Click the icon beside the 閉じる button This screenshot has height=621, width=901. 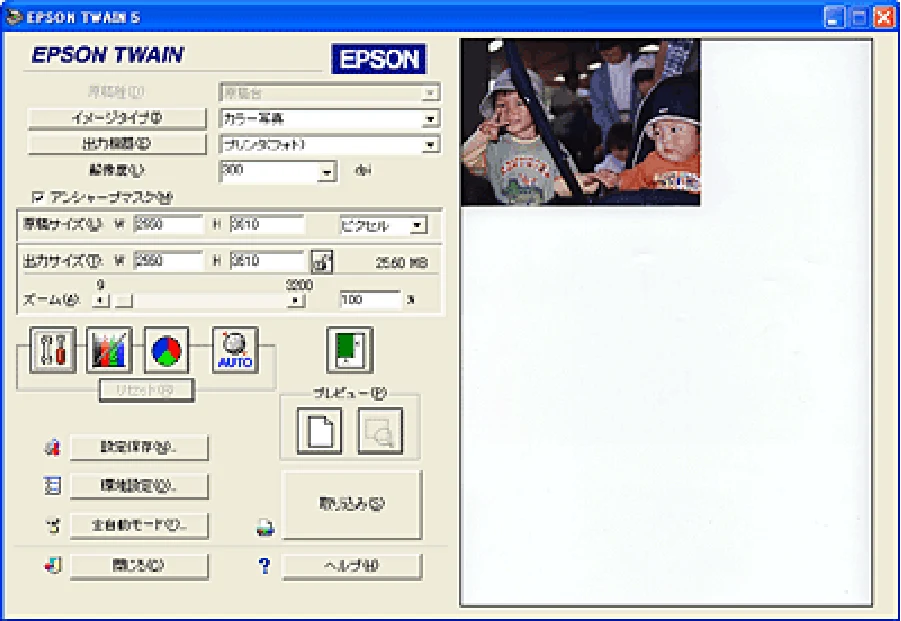[52, 566]
